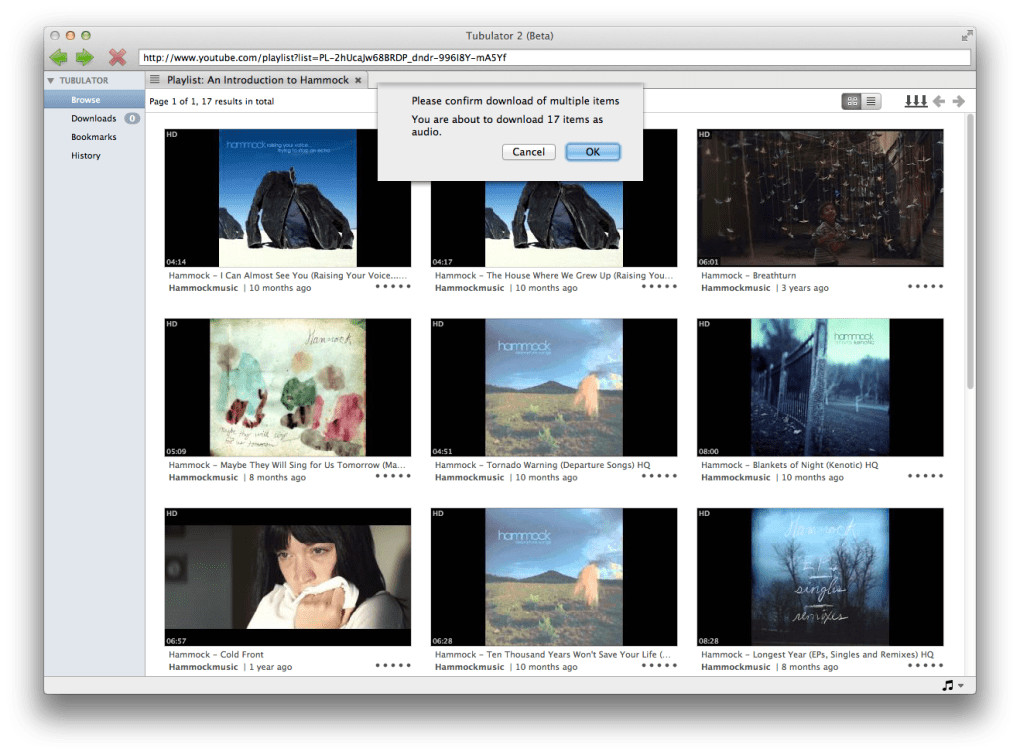1020x755 pixels.
Task: Click rating dots for Breathturn
Action: (x=925, y=287)
